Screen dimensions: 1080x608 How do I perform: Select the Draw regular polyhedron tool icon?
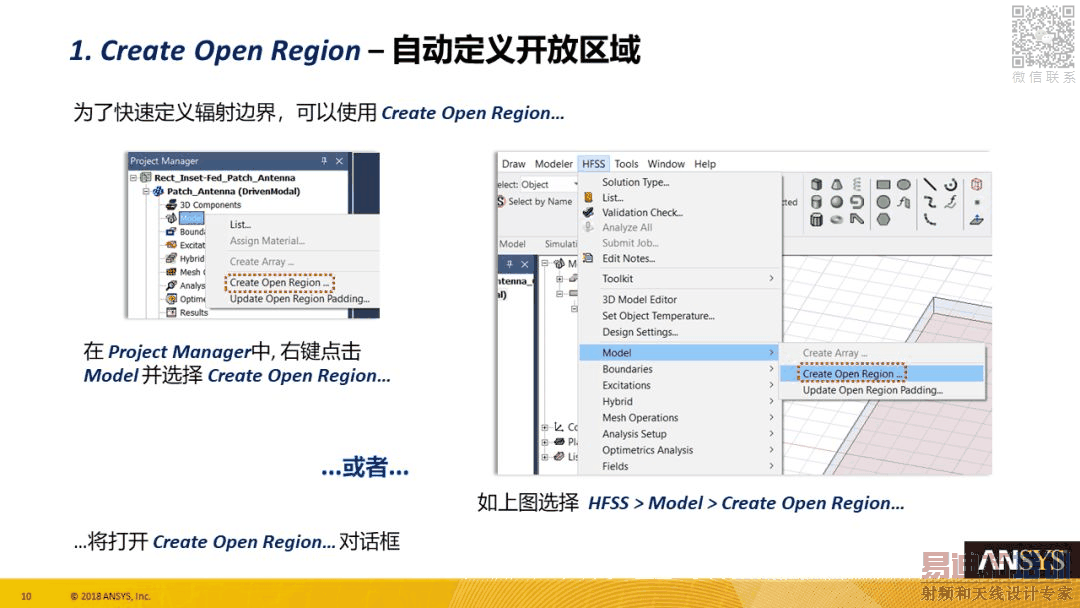coord(816,220)
